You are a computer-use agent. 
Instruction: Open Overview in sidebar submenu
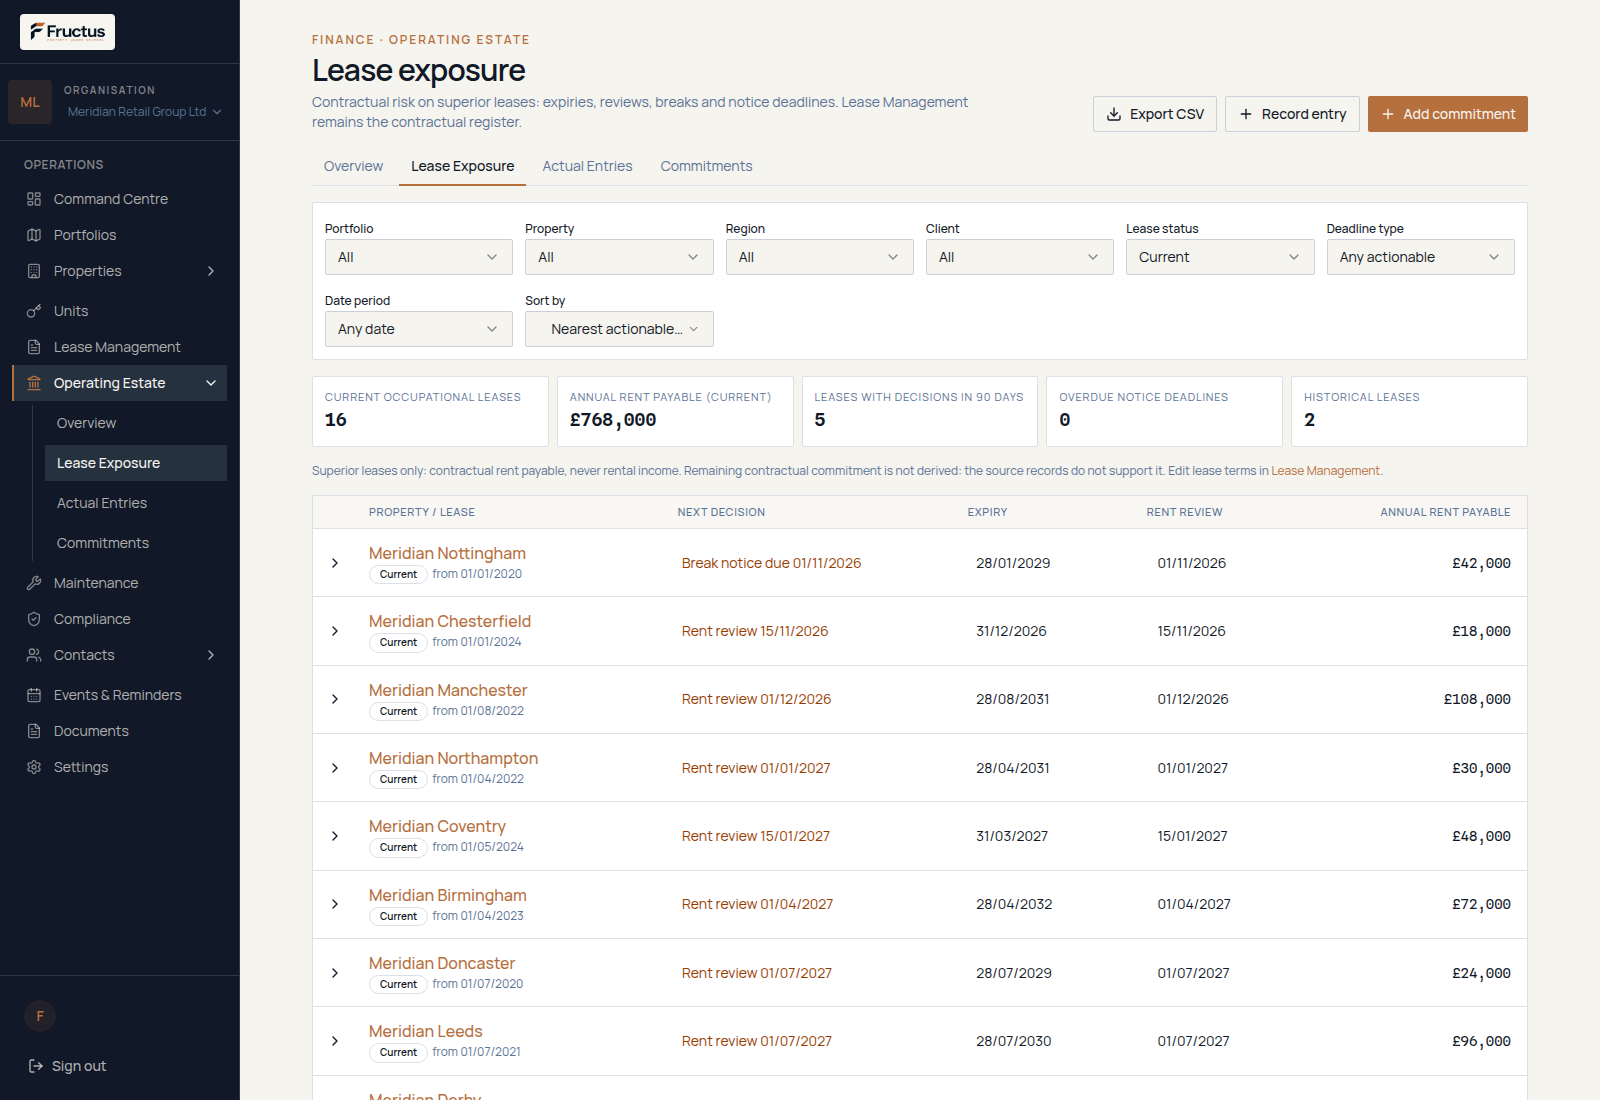click(x=135, y=423)
